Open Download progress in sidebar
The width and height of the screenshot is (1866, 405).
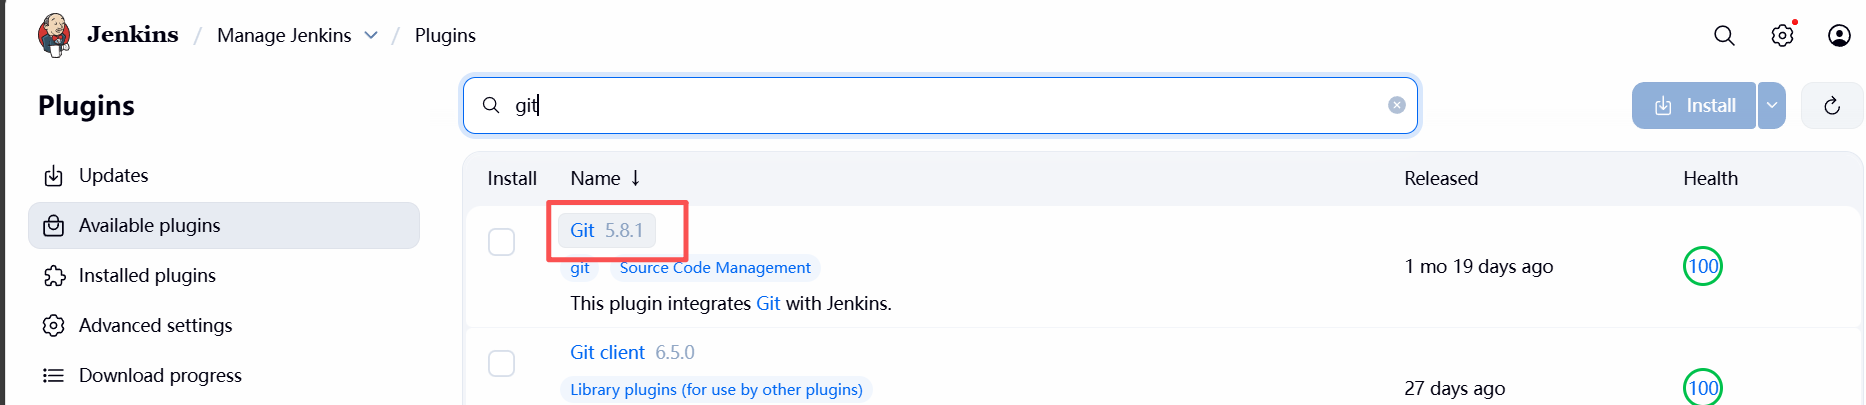coord(160,375)
